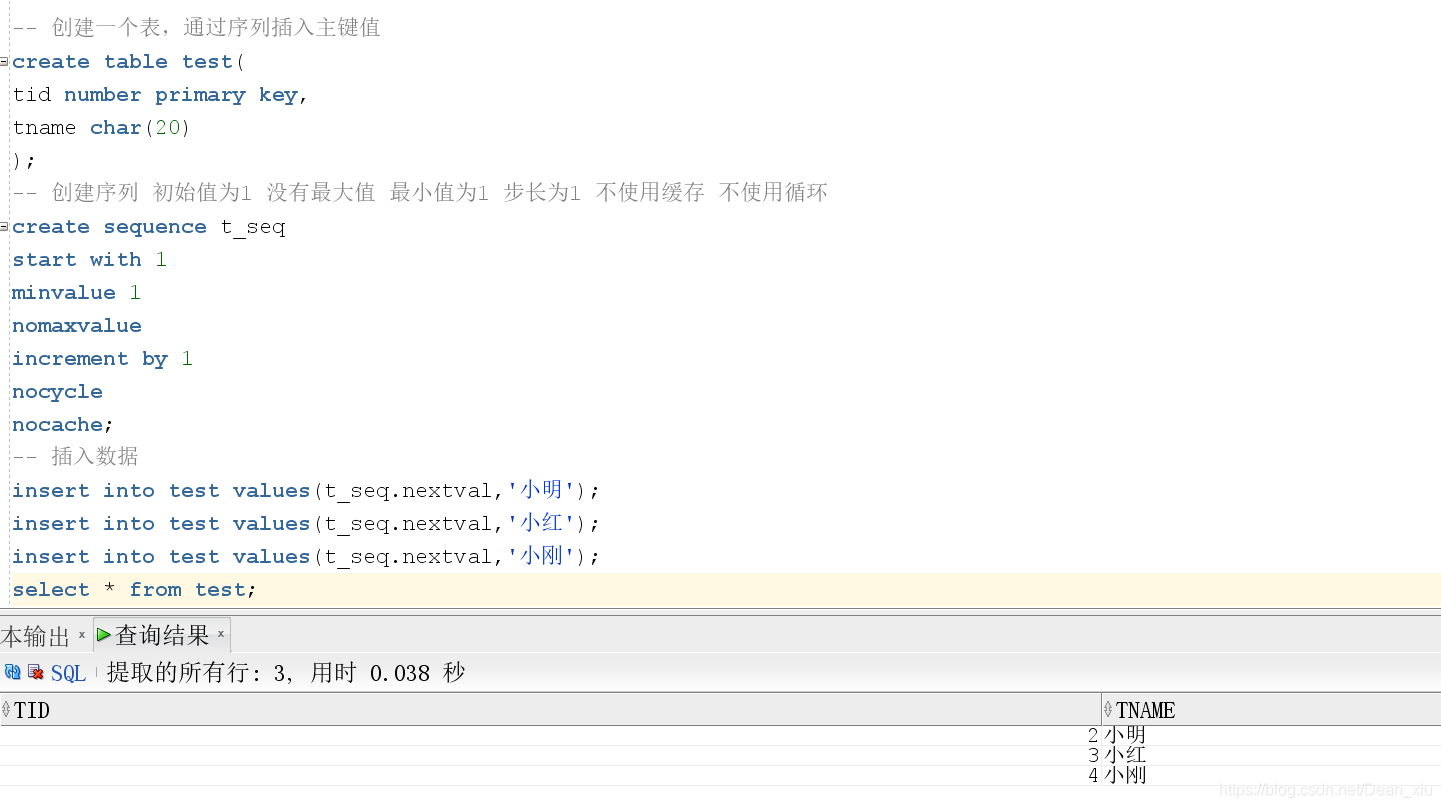The image size is (1441, 808).
Task: Click the 'nomaxvalue' keyword line
Action: coord(77,326)
